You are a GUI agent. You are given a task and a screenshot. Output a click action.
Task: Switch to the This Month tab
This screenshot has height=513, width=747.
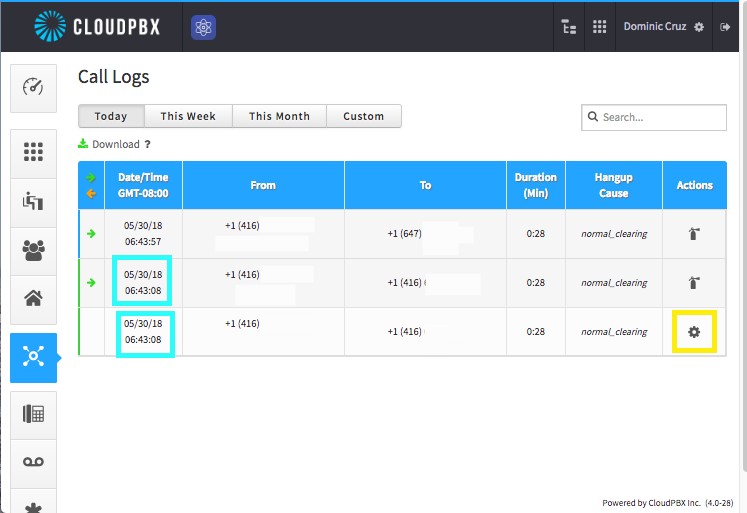279,116
